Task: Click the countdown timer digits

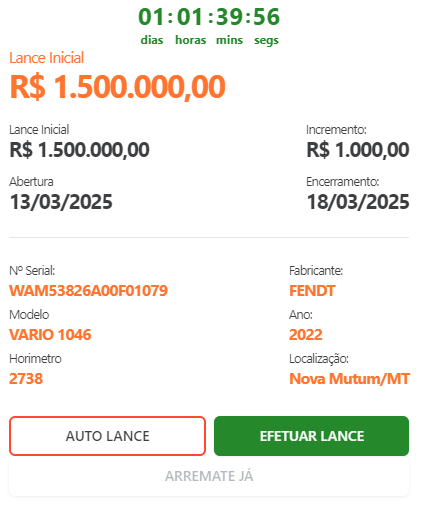Action: point(209,17)
